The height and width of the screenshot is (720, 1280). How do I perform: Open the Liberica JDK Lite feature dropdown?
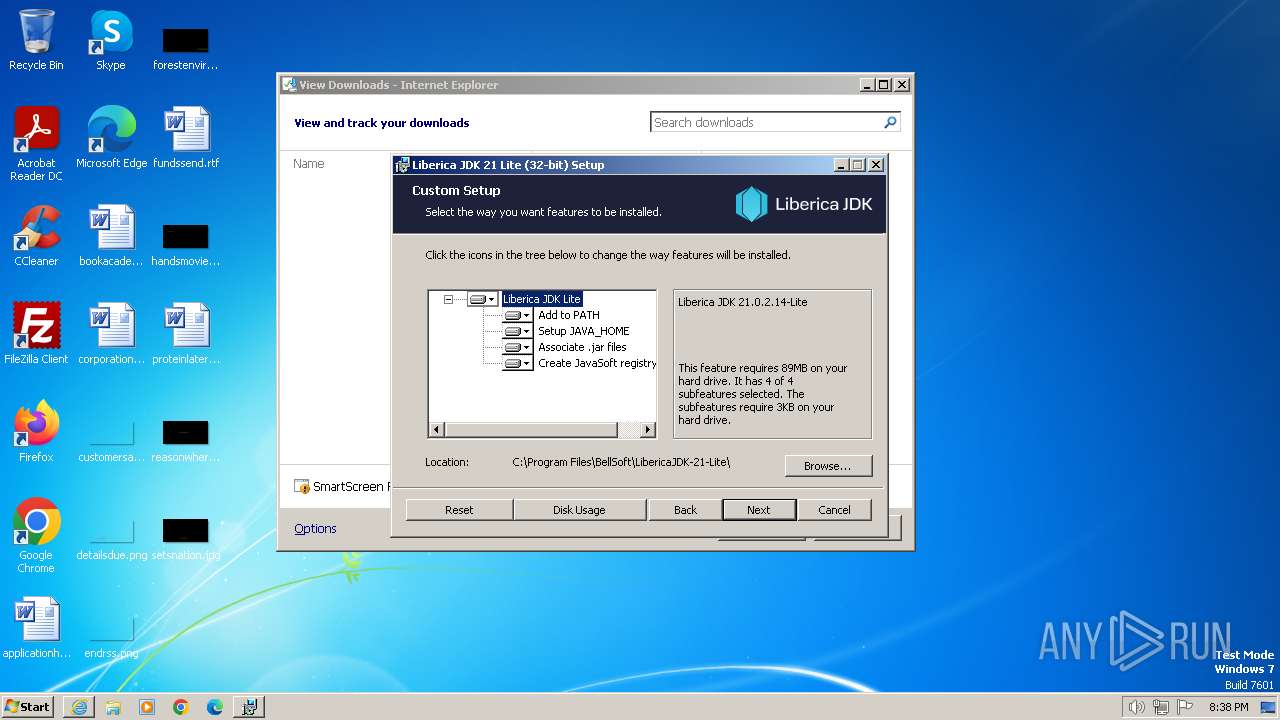(482, 299)
